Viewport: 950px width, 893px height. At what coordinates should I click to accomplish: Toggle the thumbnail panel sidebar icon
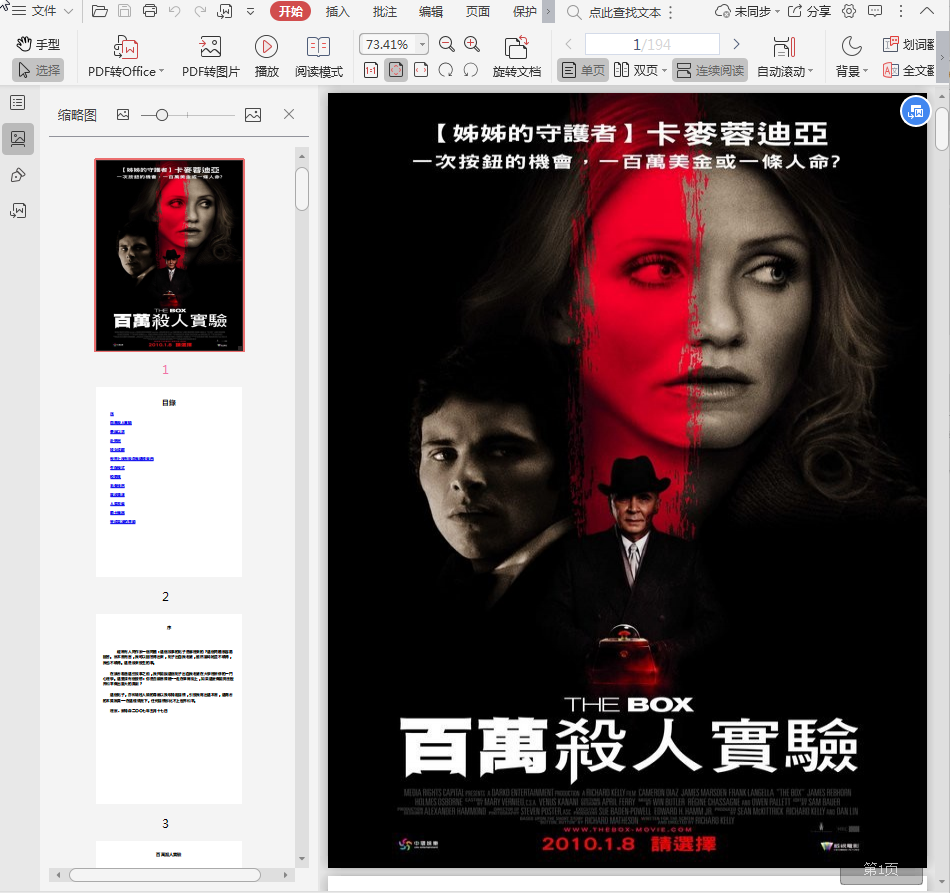tap(18, 139)
